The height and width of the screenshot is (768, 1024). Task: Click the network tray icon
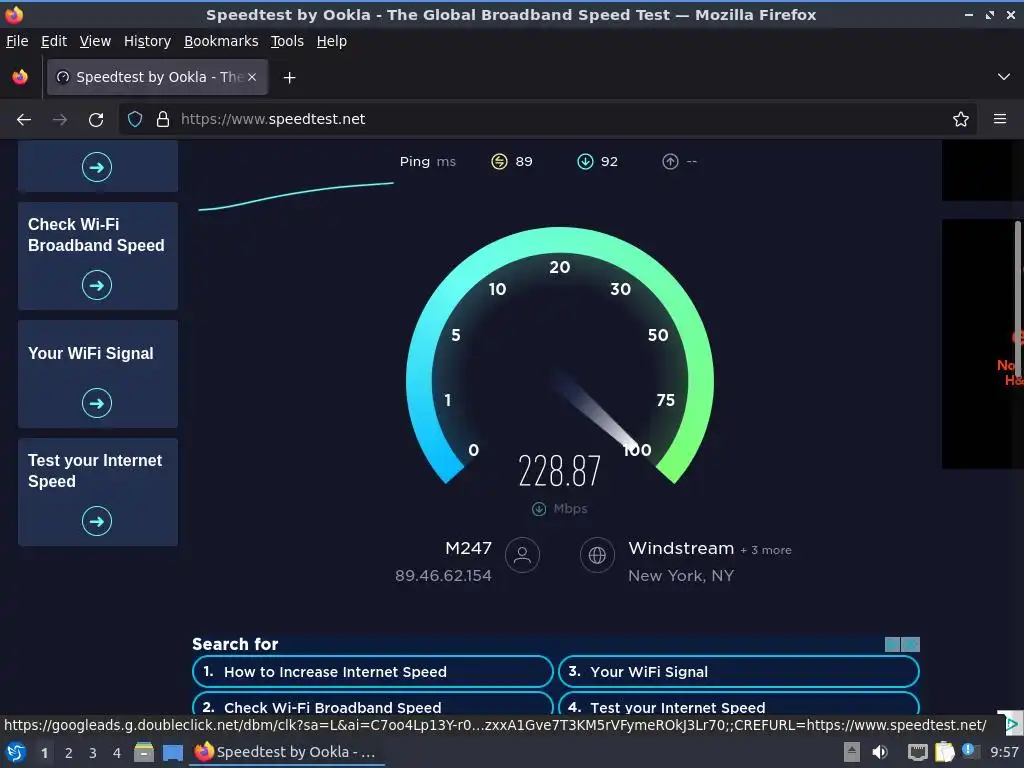click(918, 752)
